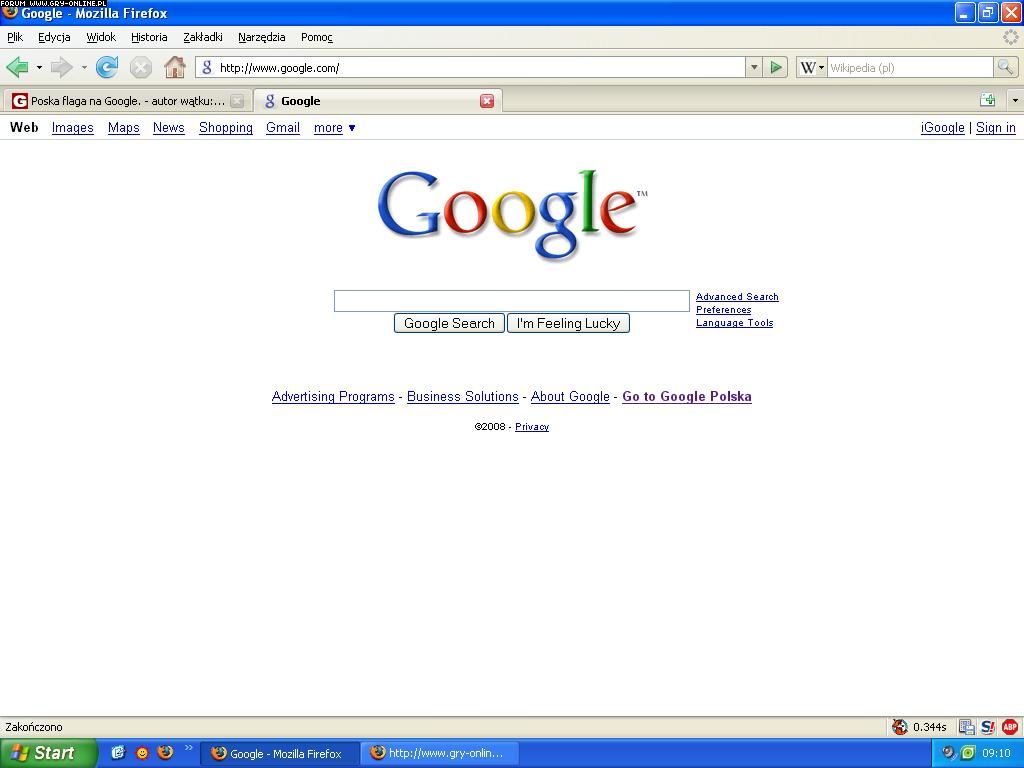Image resolution: width=1024 pixels, height=768 pixels.
Task: Expand the quick launch overflow chevron
Action: [x=189, y=748]
